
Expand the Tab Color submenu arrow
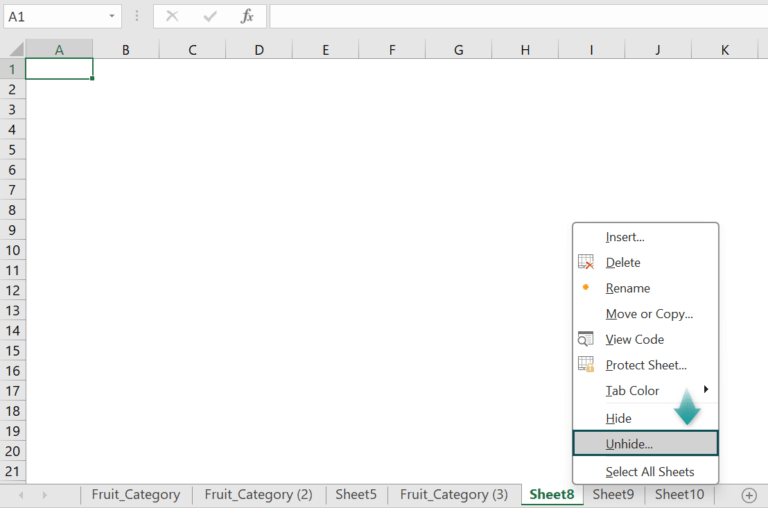[x=706, y=389]
